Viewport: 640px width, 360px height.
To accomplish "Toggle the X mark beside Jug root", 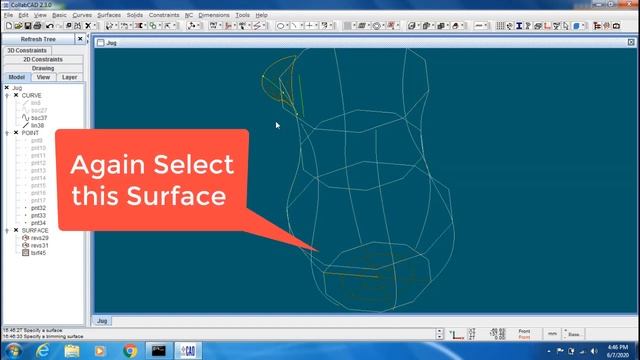I will (x=7, y=88).
